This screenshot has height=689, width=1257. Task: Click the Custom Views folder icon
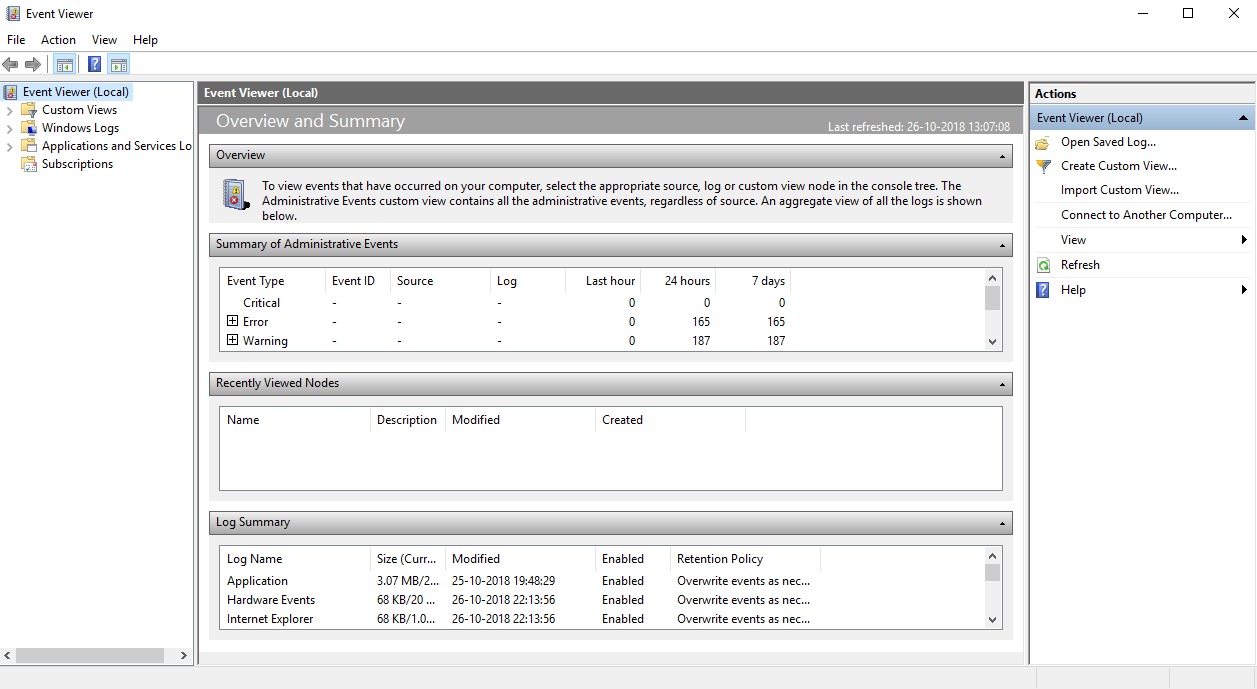[29, 110]
